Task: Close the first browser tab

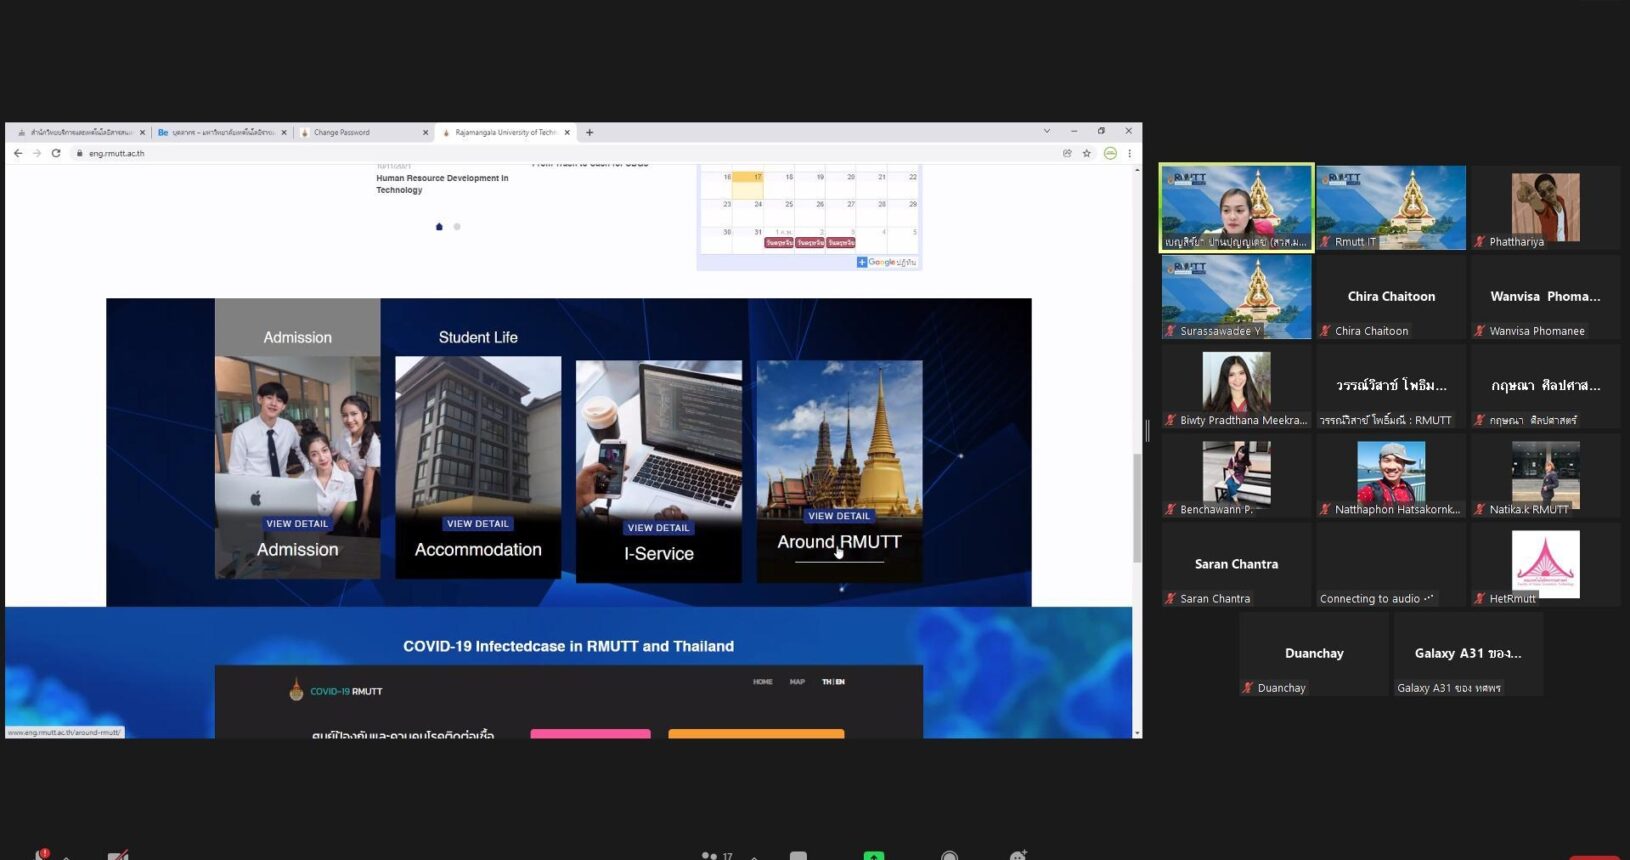Action: click(x=142, y=132)
